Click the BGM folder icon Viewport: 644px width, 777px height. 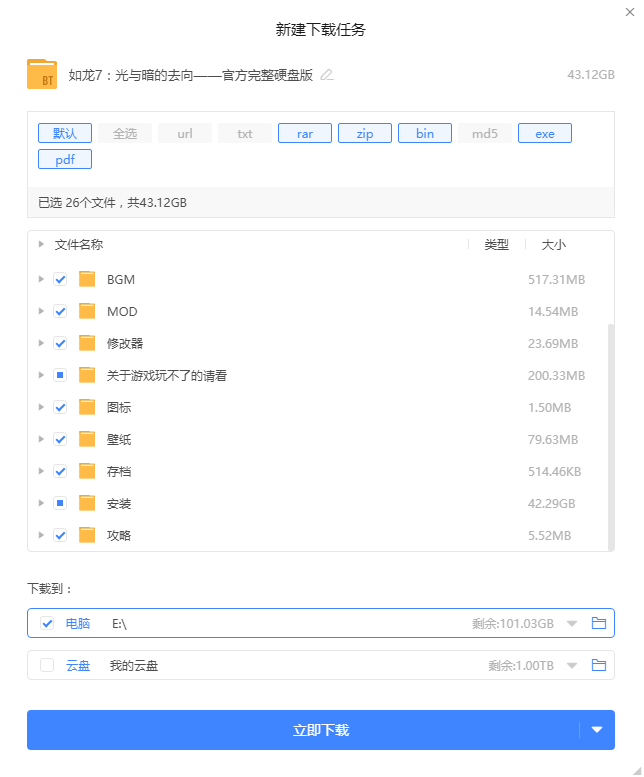[87, 279]
